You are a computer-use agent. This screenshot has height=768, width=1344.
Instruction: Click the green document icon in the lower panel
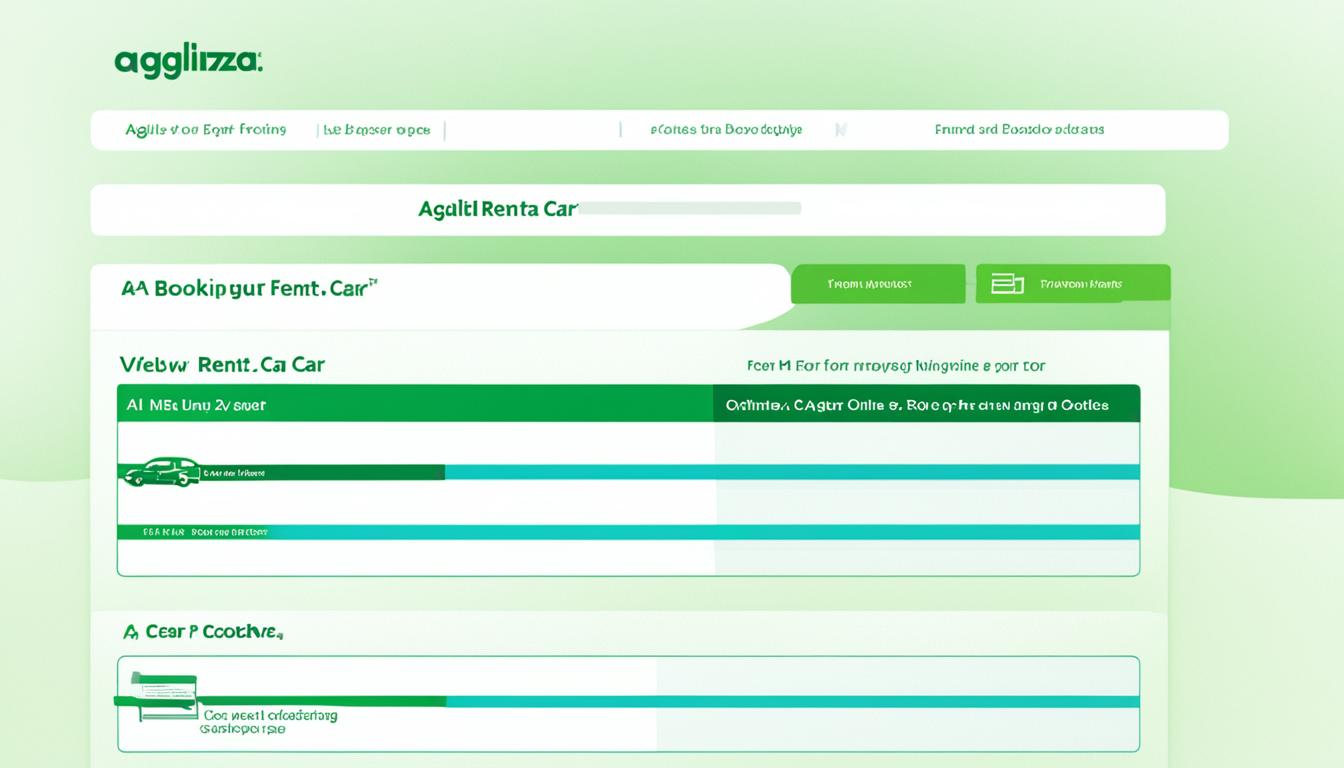pos(164,697)
